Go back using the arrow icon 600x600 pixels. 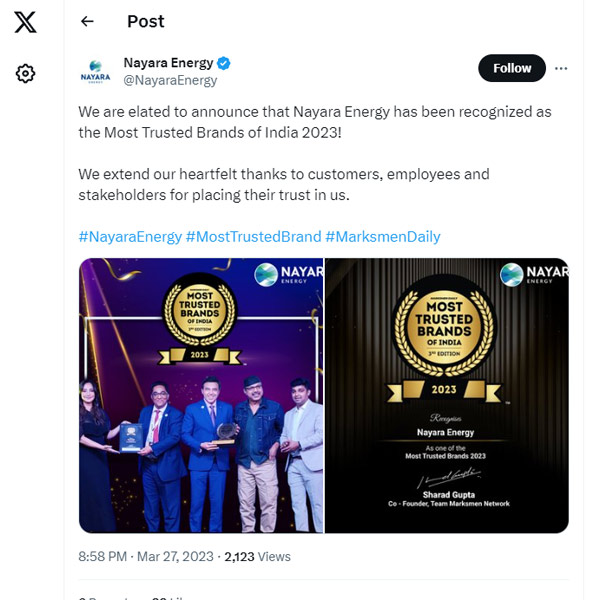pos(87,21)
